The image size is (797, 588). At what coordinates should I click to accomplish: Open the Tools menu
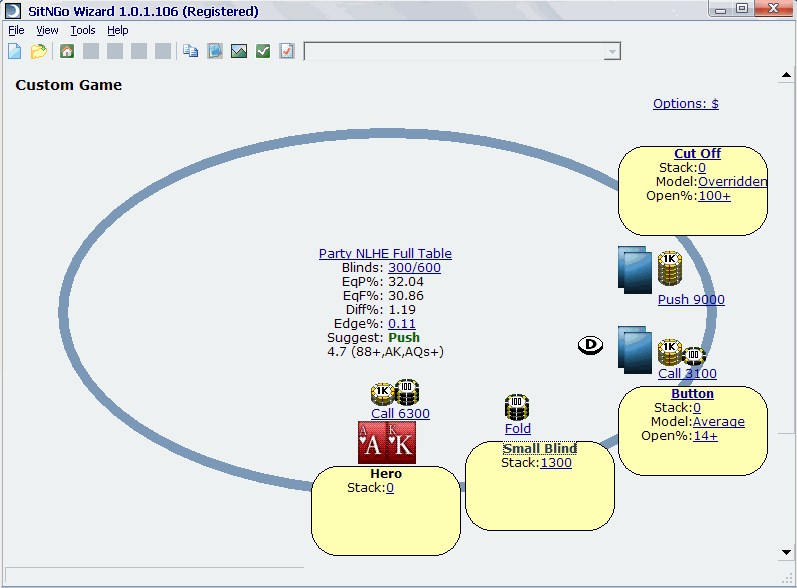pyautogui.click(x=83, y=31)
